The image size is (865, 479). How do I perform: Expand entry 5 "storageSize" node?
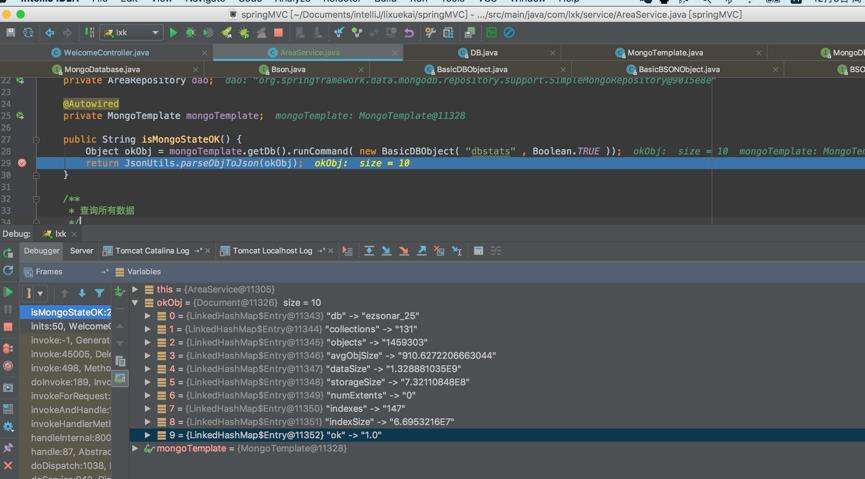(148, 382)
